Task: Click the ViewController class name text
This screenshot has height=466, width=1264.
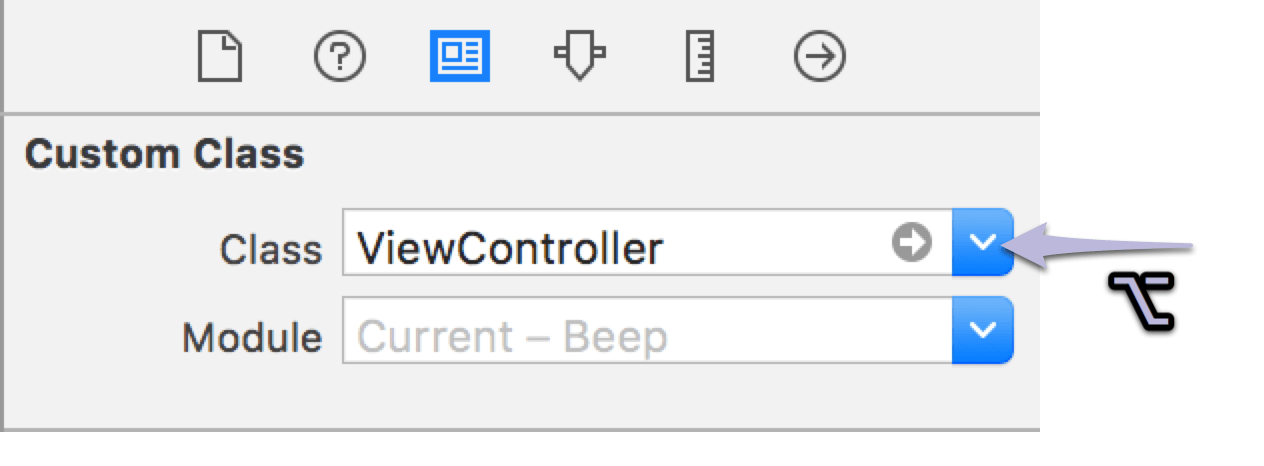Action: (x=510, y=246)
